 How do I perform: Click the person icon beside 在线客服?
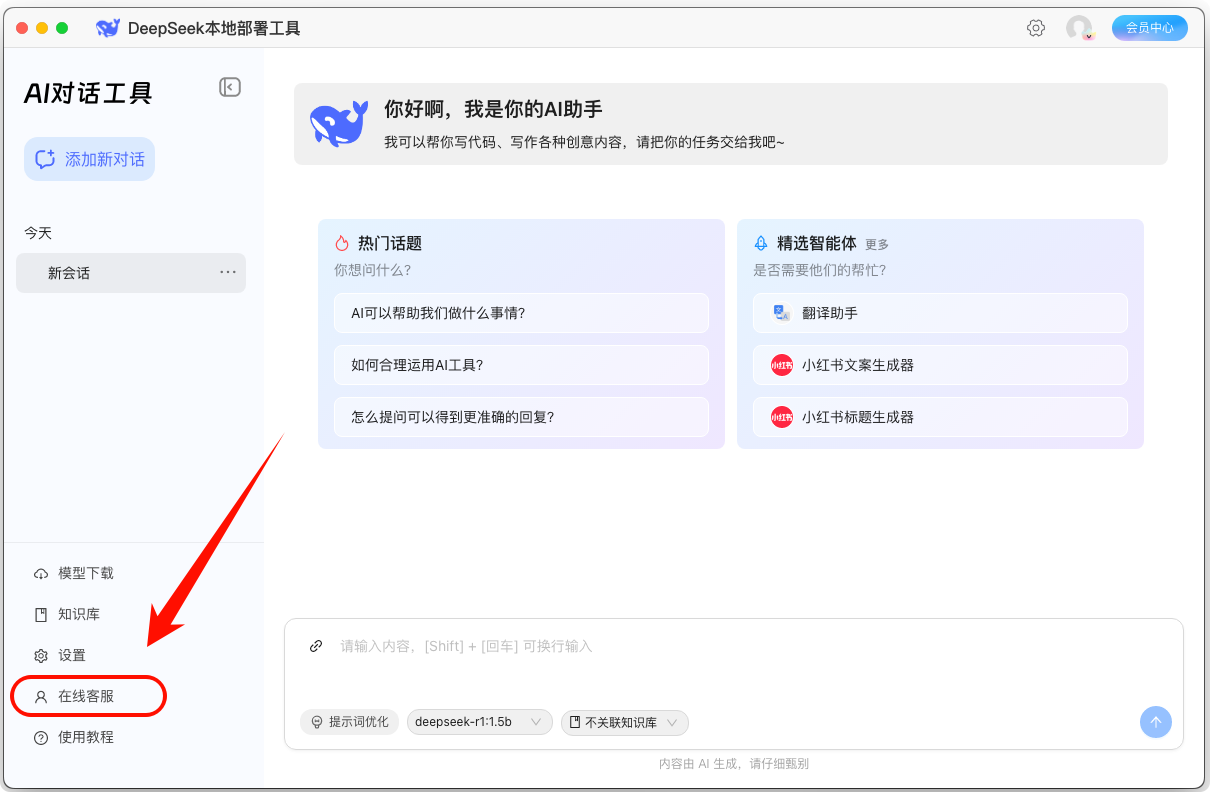tap(41, 697)
